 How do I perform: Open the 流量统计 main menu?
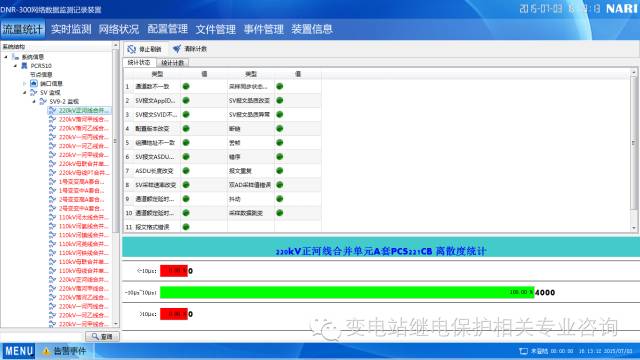point(22,29)
